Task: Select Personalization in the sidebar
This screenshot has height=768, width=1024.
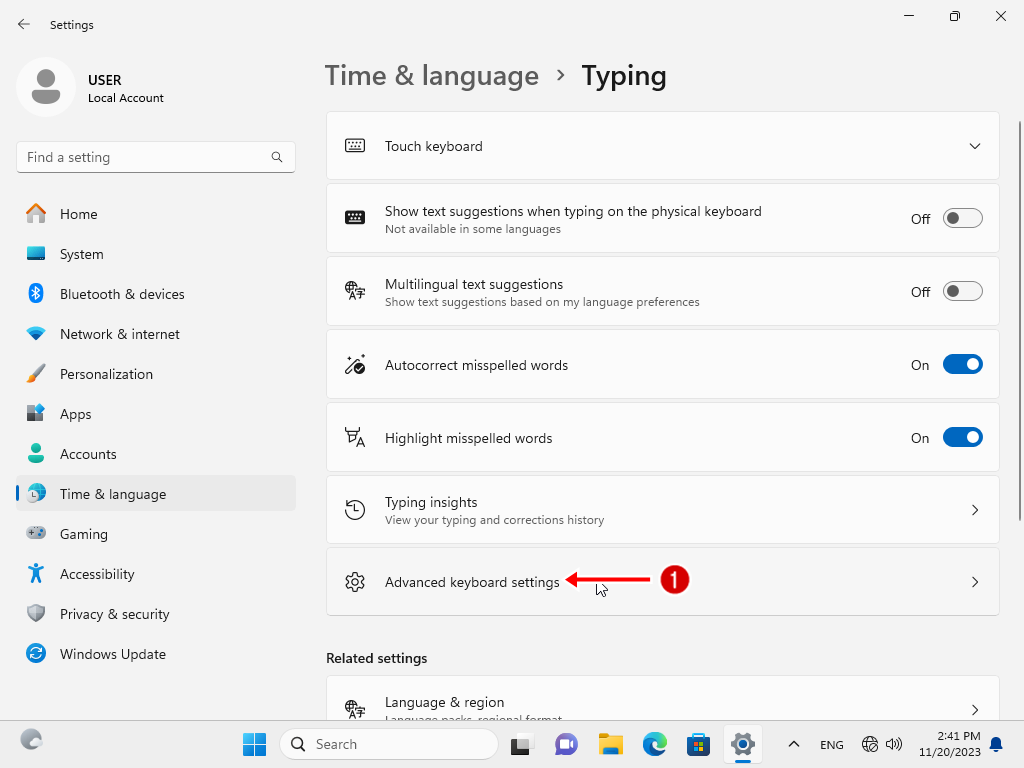Action: 106,374
